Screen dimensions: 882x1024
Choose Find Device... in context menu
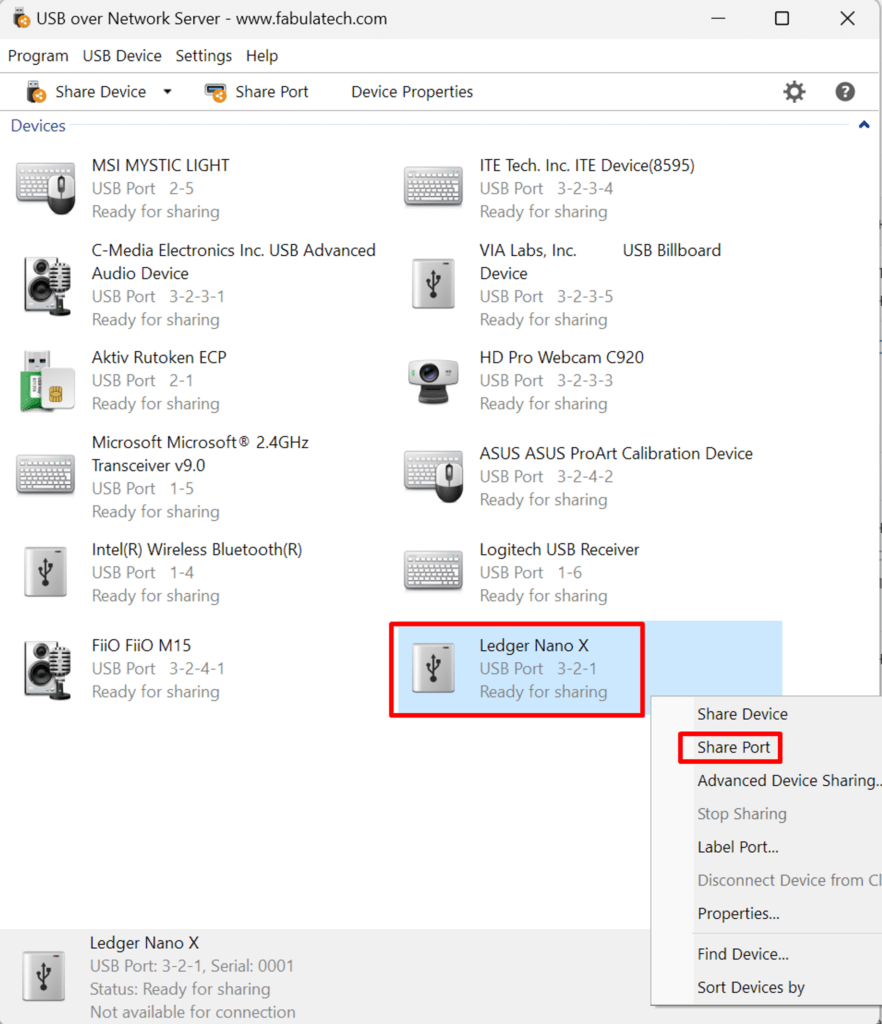click(742, 954)
